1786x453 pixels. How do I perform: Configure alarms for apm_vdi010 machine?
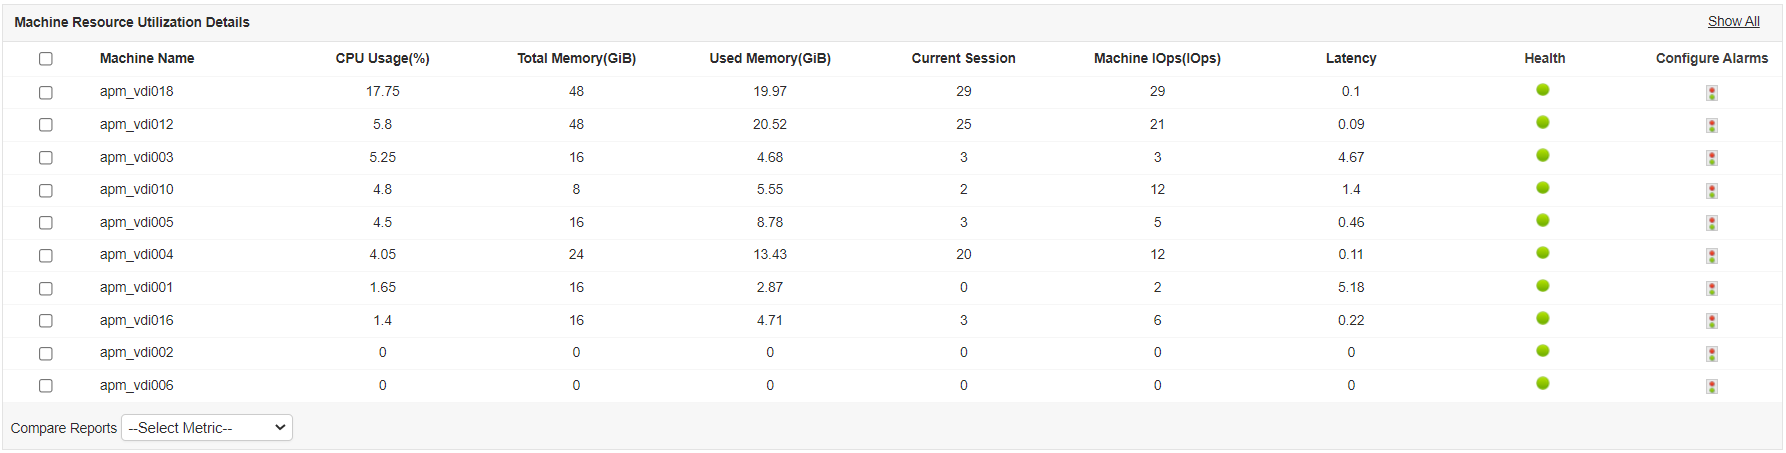tap(1711, 191)
